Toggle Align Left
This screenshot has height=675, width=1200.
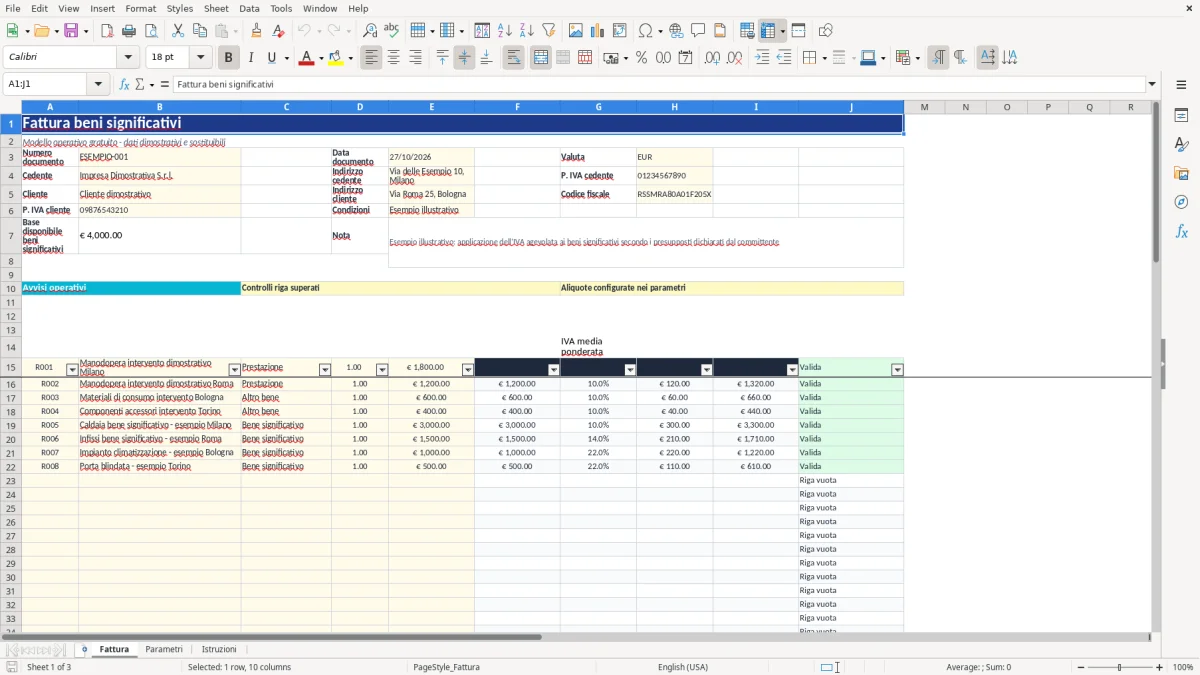click(x=371, y=58)
